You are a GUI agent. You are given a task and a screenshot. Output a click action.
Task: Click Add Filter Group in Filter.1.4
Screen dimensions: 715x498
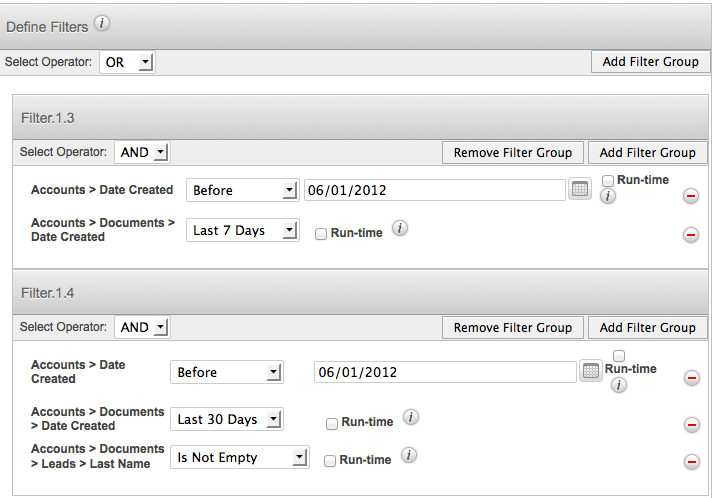point(648,327)
